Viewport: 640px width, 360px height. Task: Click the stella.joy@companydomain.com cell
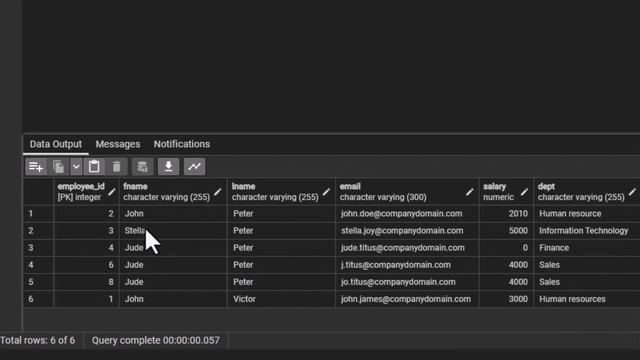click(x=407, y=231)
